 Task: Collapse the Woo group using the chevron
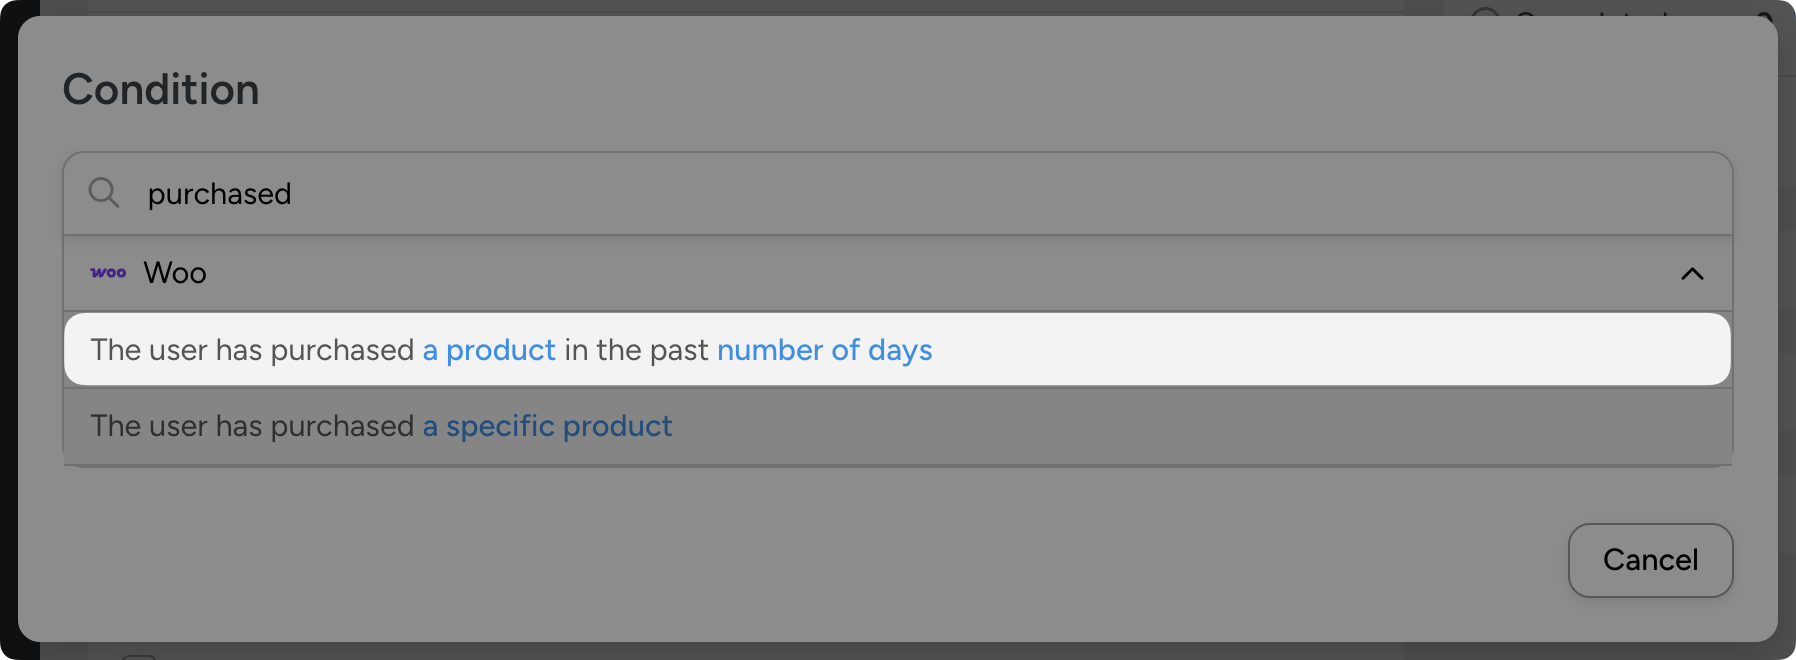click(x=1692, y=274)
